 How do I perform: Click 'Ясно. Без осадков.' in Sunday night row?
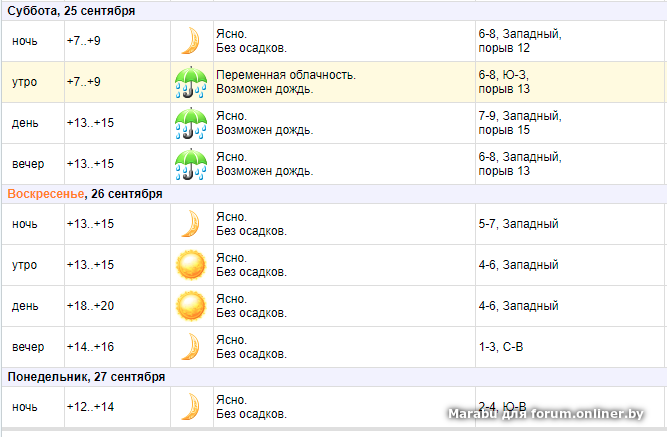point(251,224)
